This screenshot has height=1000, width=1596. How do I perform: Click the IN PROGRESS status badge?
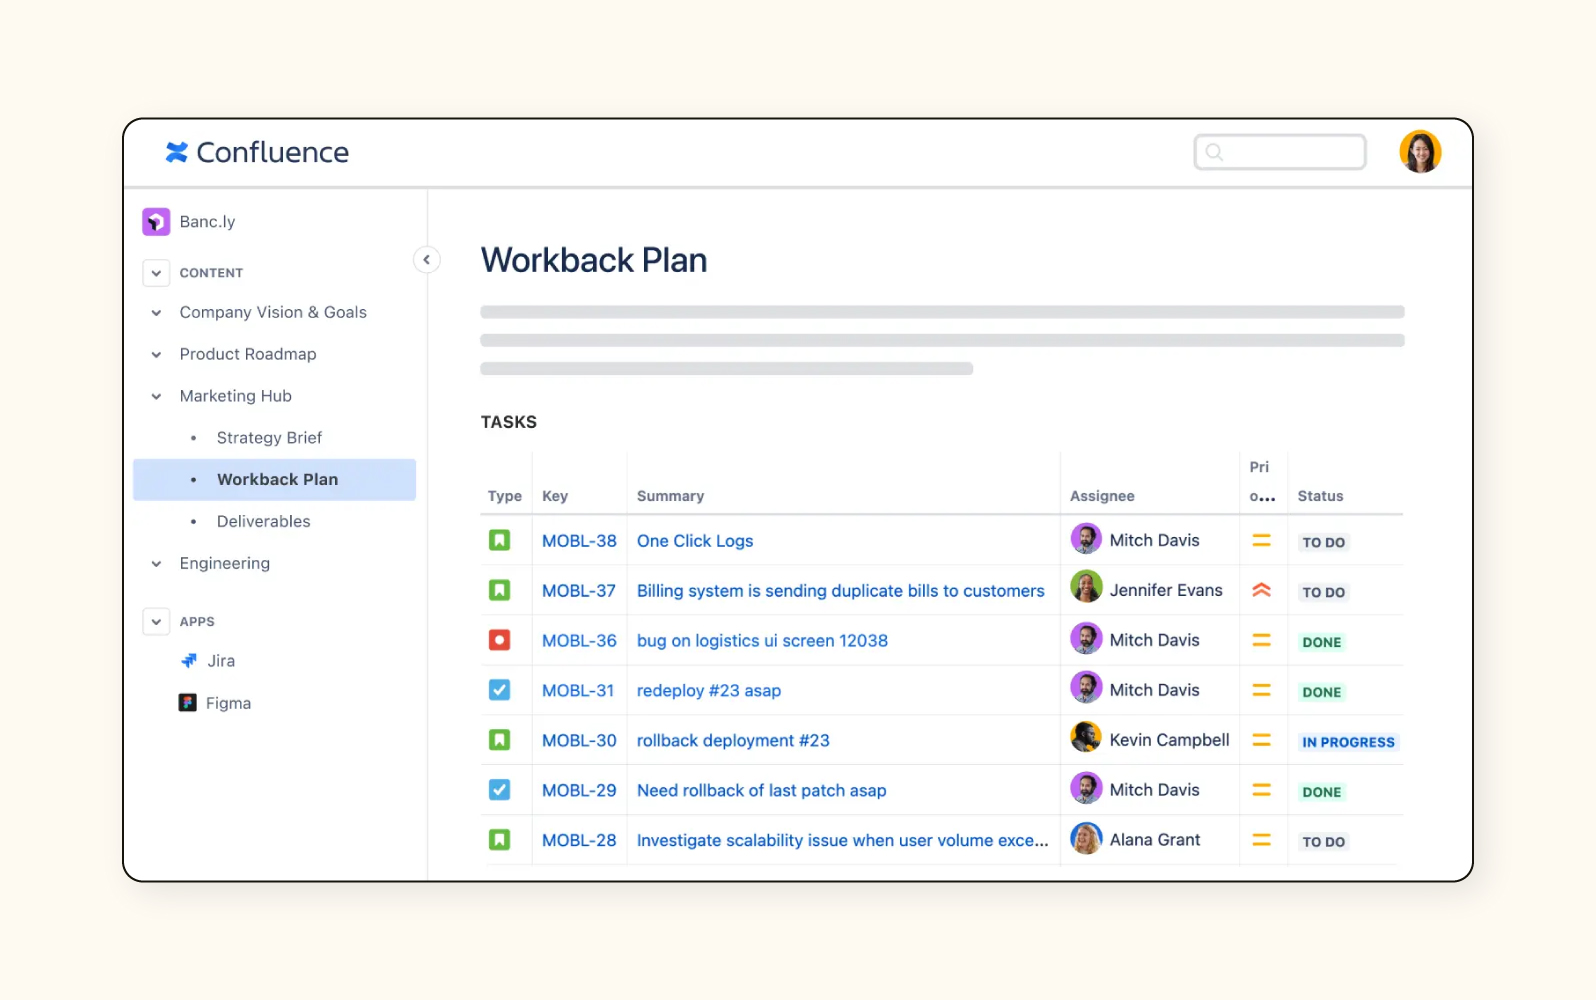[1348, 742]
